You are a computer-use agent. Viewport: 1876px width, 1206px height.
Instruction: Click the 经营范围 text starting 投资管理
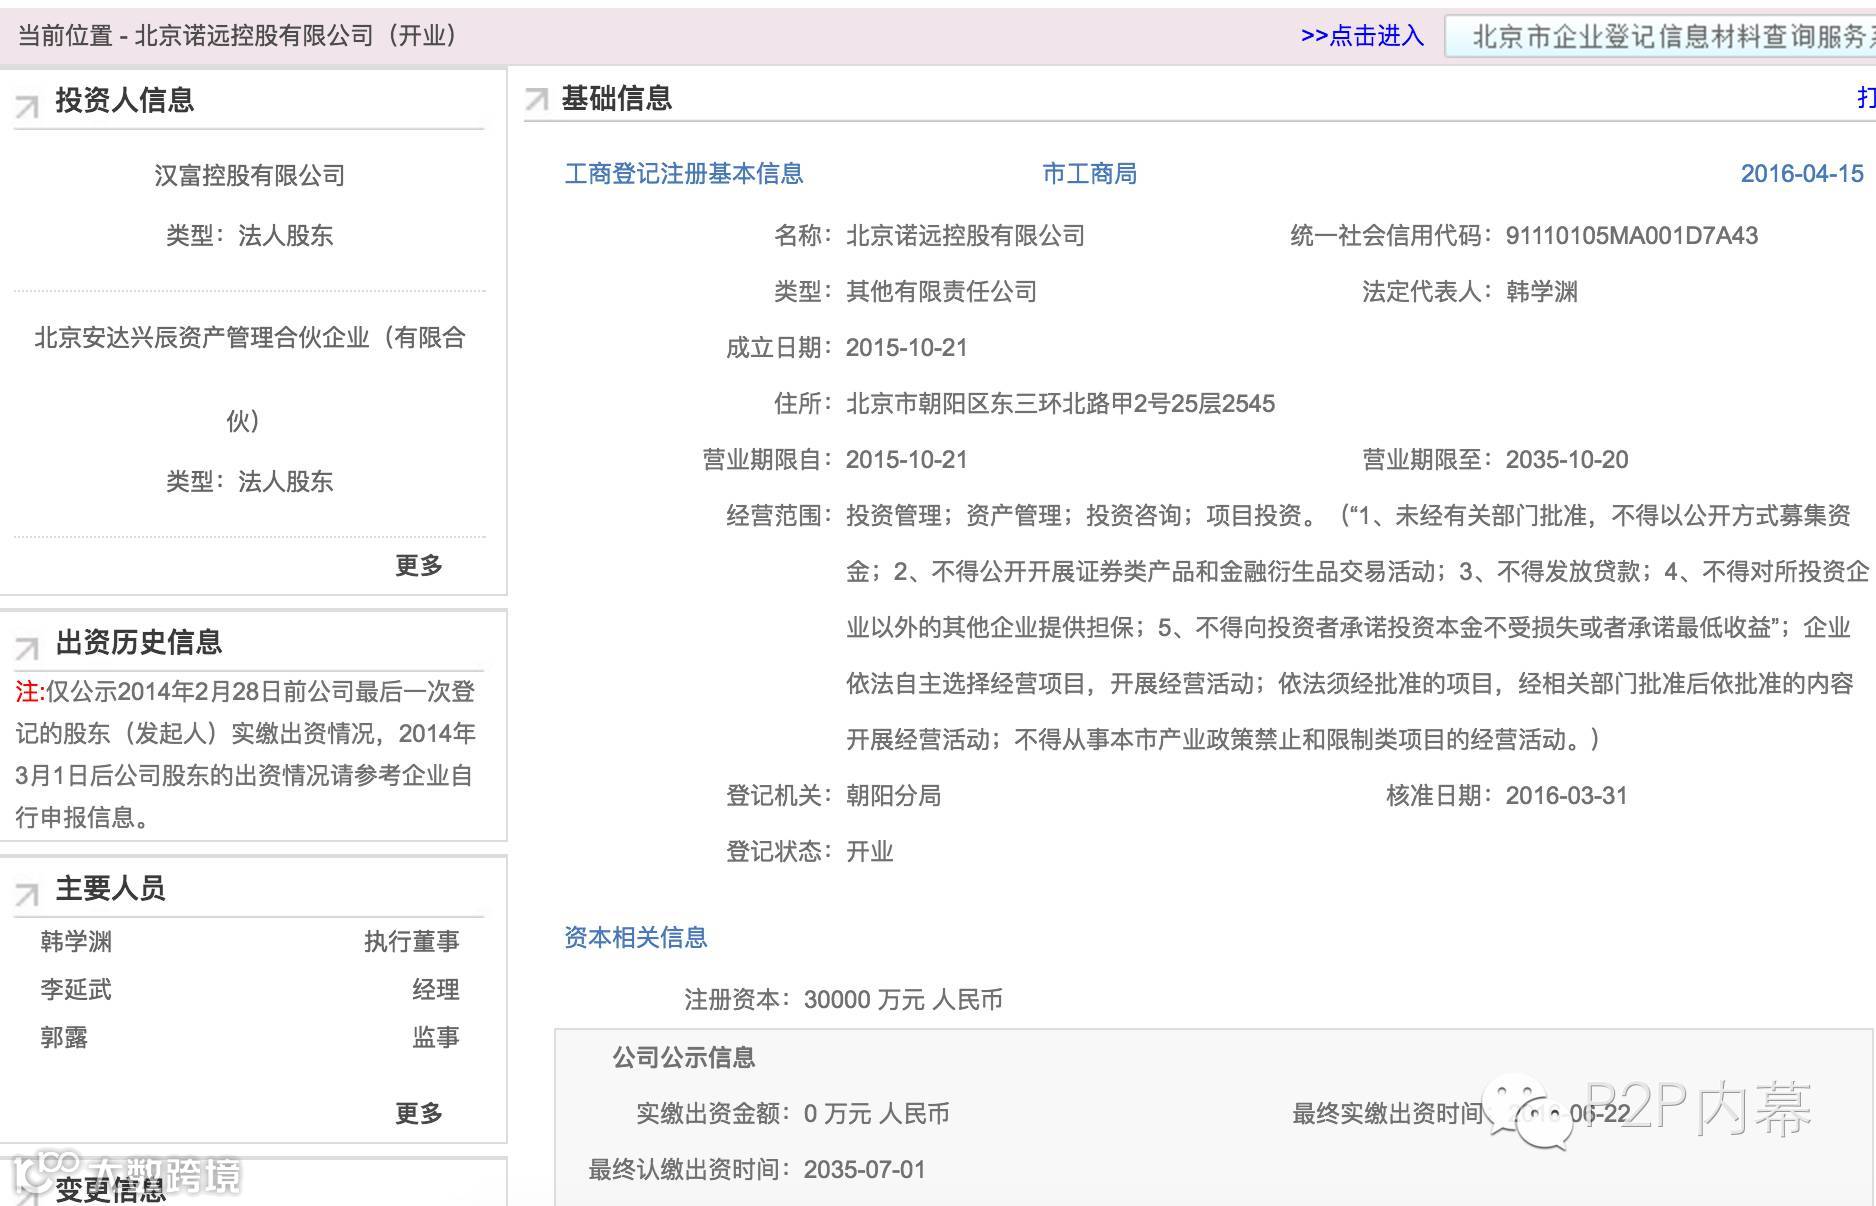1358,628
